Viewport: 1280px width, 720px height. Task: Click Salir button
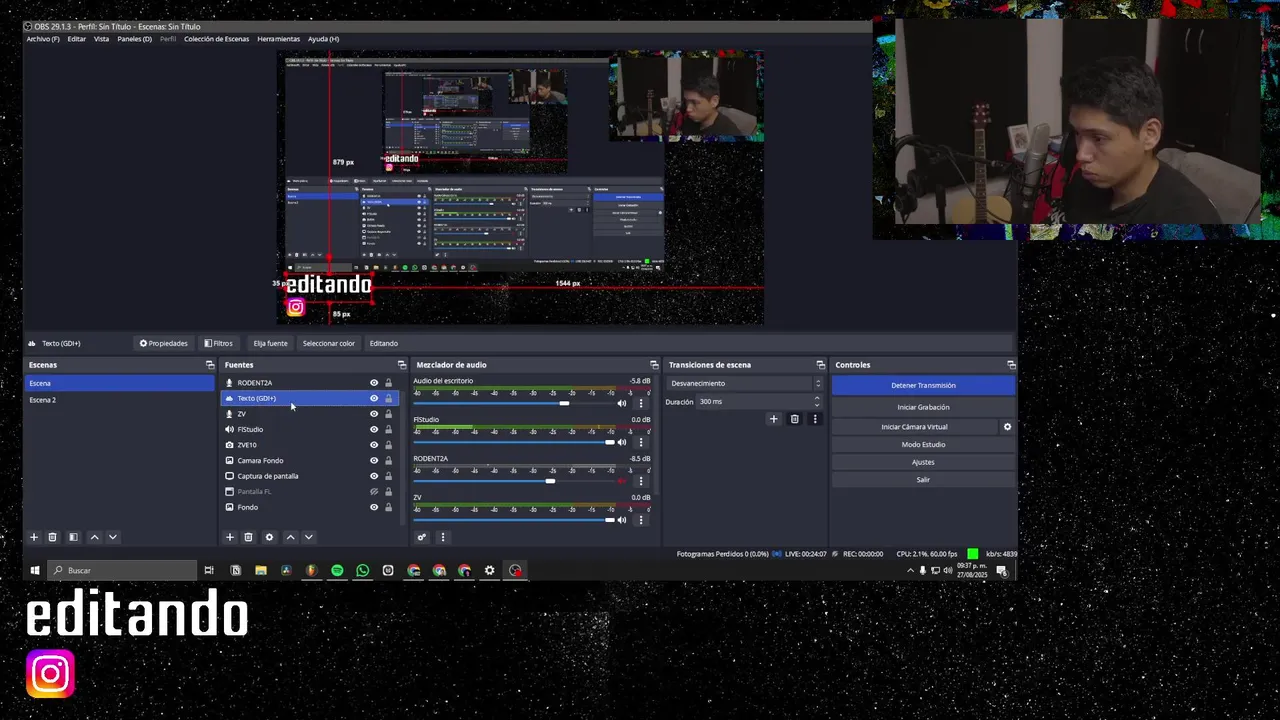(x=923, y=480)
